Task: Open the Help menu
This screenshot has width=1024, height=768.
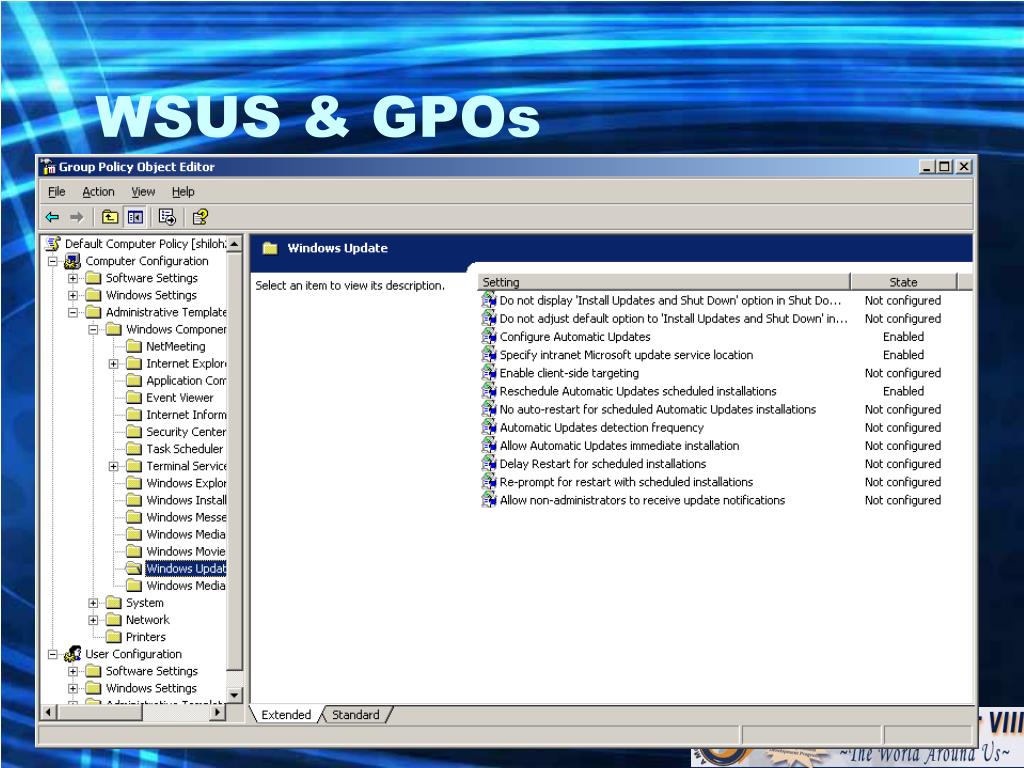Action: point(183,191)
